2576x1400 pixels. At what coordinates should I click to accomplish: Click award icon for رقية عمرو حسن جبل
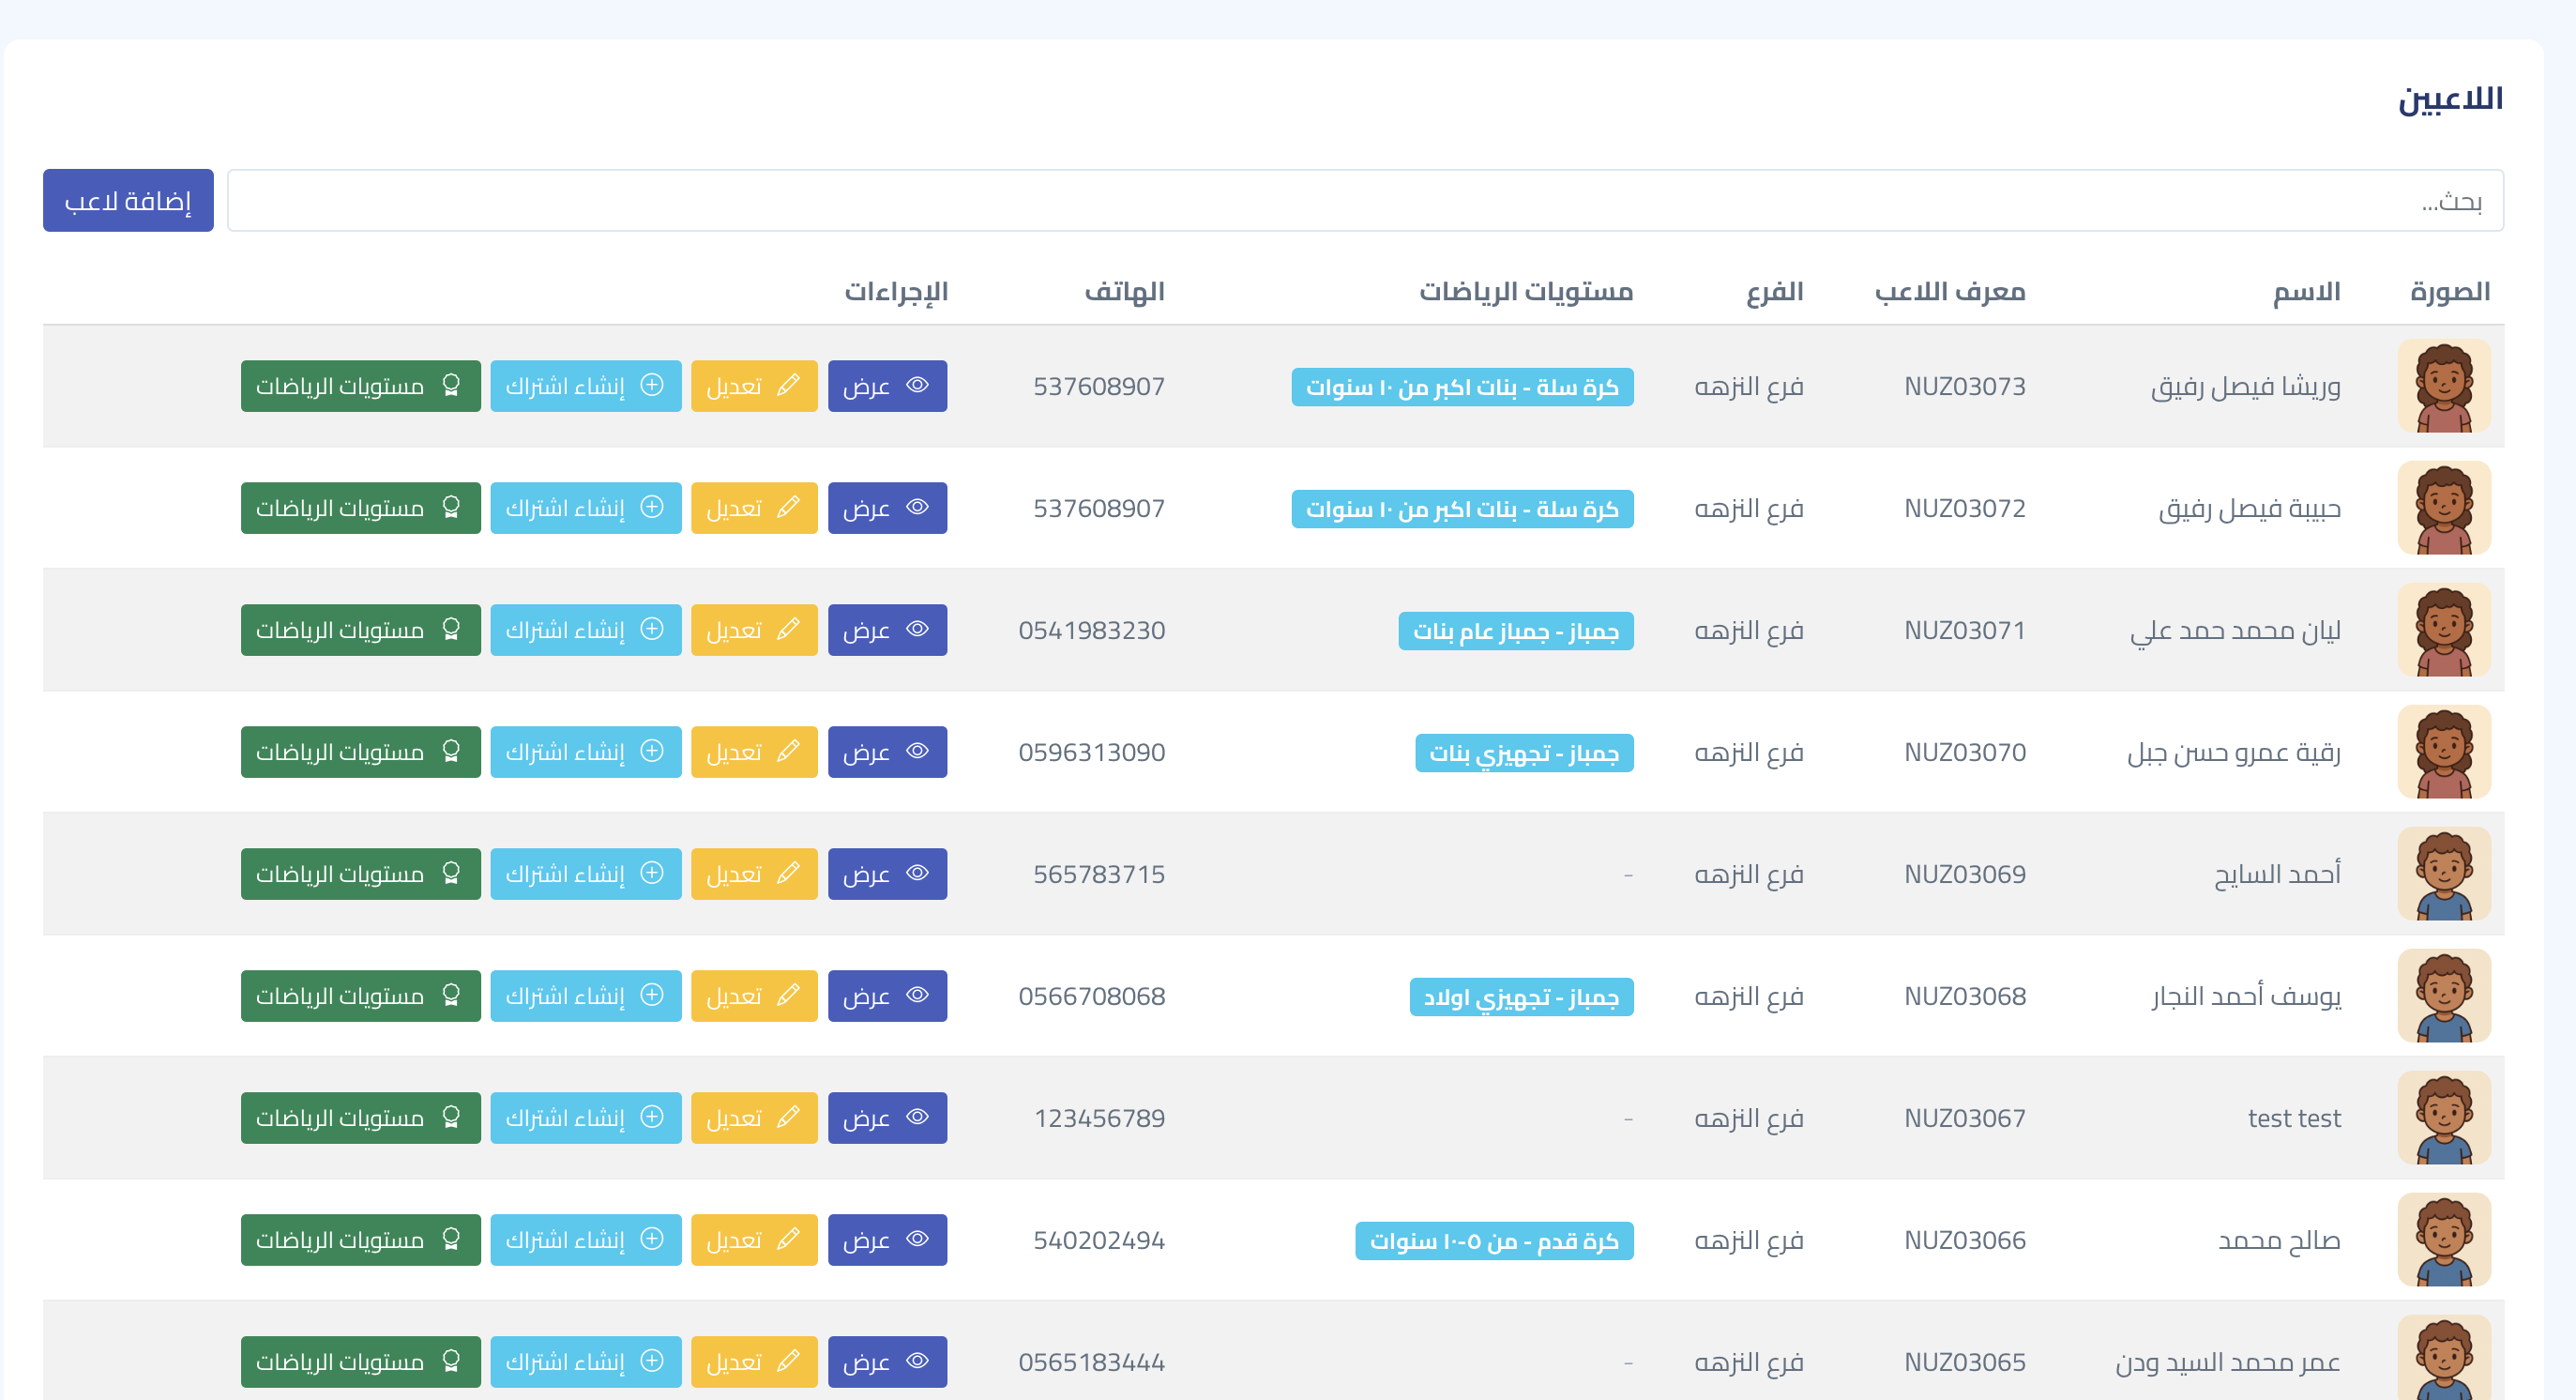click(x=451, y=751)
